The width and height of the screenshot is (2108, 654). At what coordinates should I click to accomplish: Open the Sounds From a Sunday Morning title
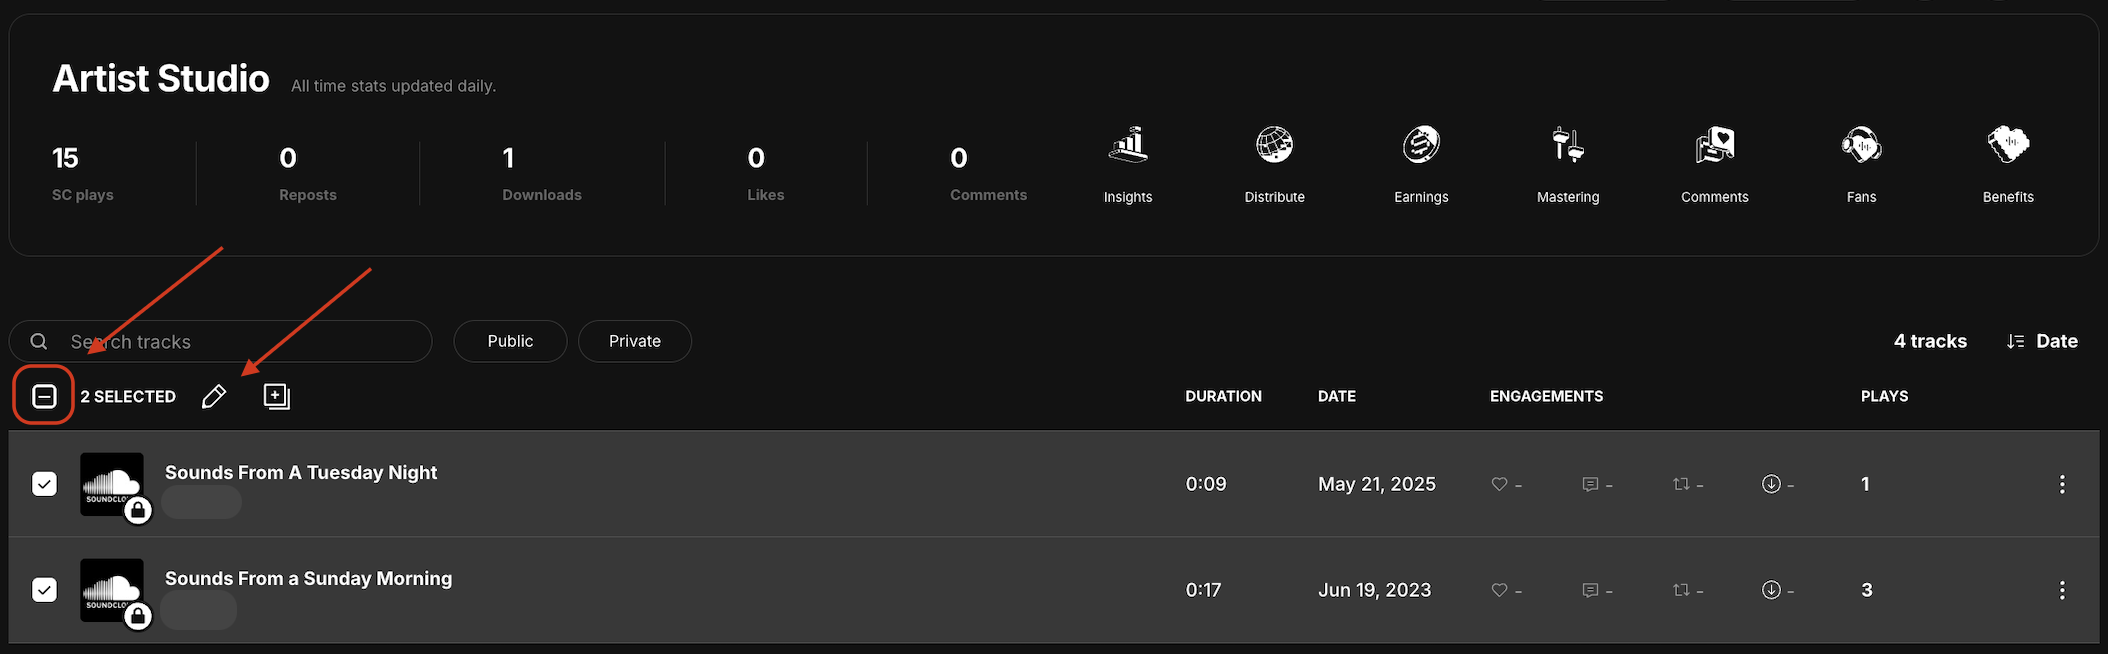[x=308, y=579]
